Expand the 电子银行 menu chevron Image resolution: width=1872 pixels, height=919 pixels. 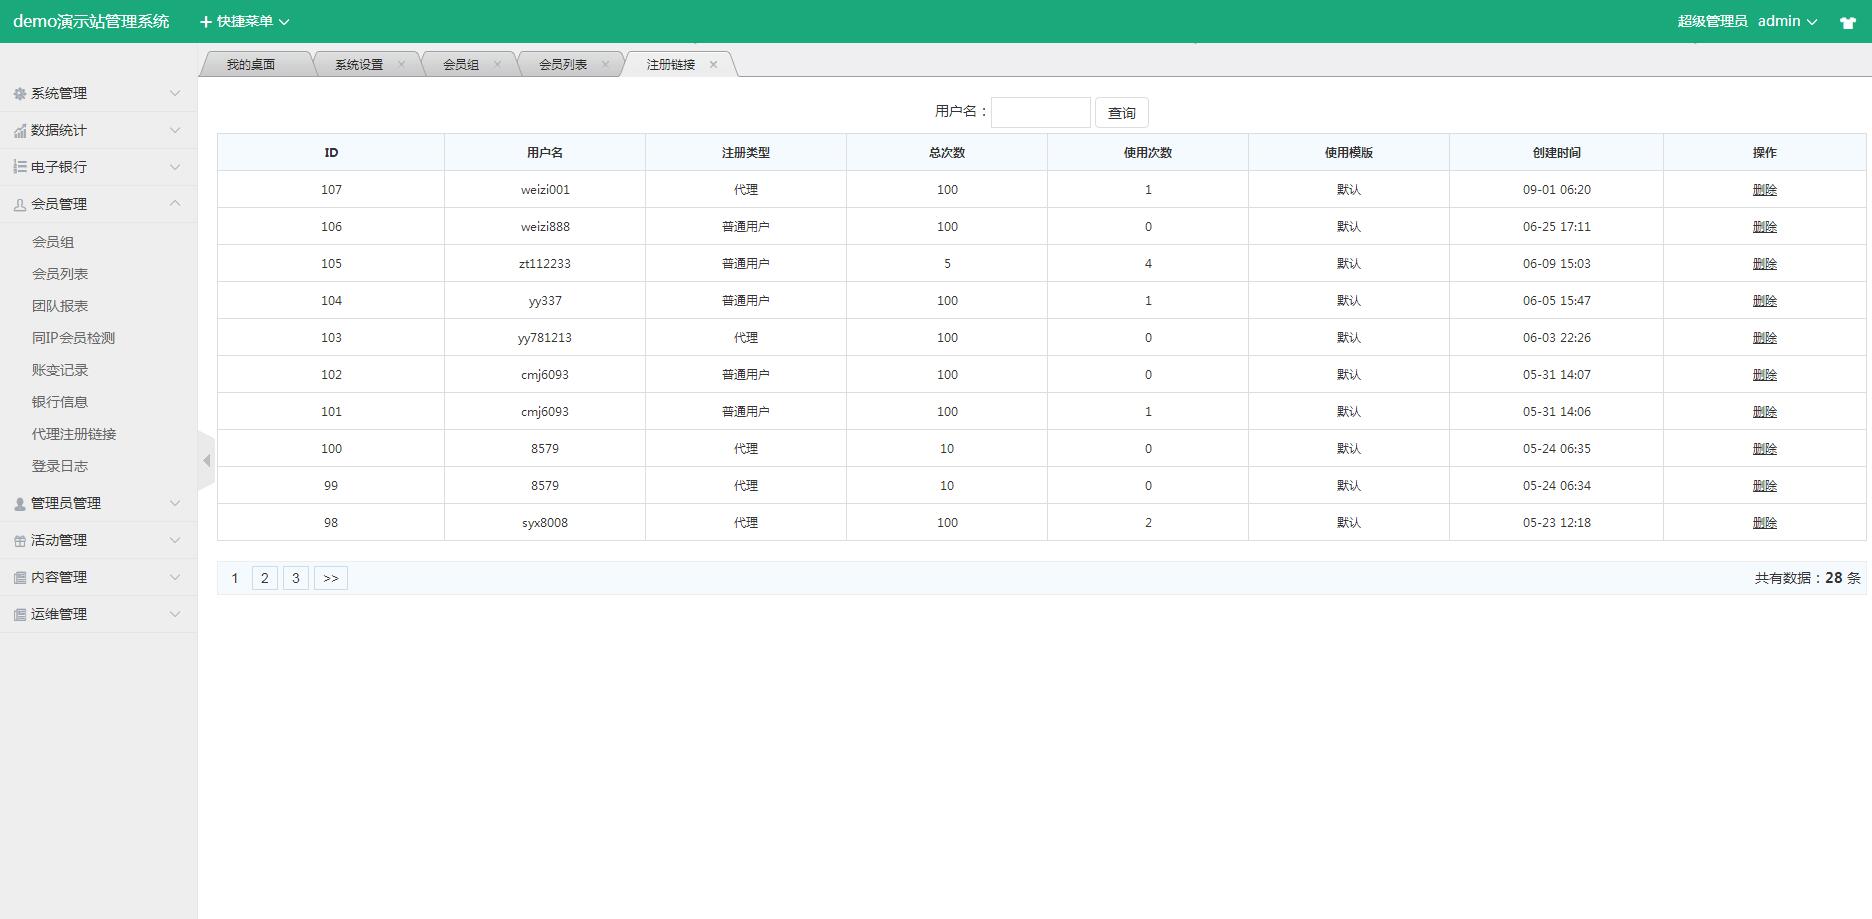coord(175,167)
